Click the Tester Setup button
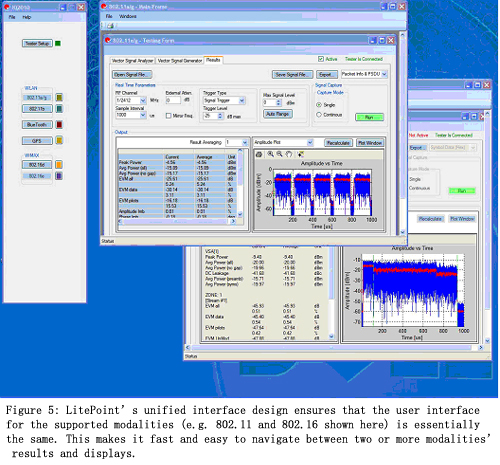The width and height of the screenshot is (500, 465). (x=37, y=43)
